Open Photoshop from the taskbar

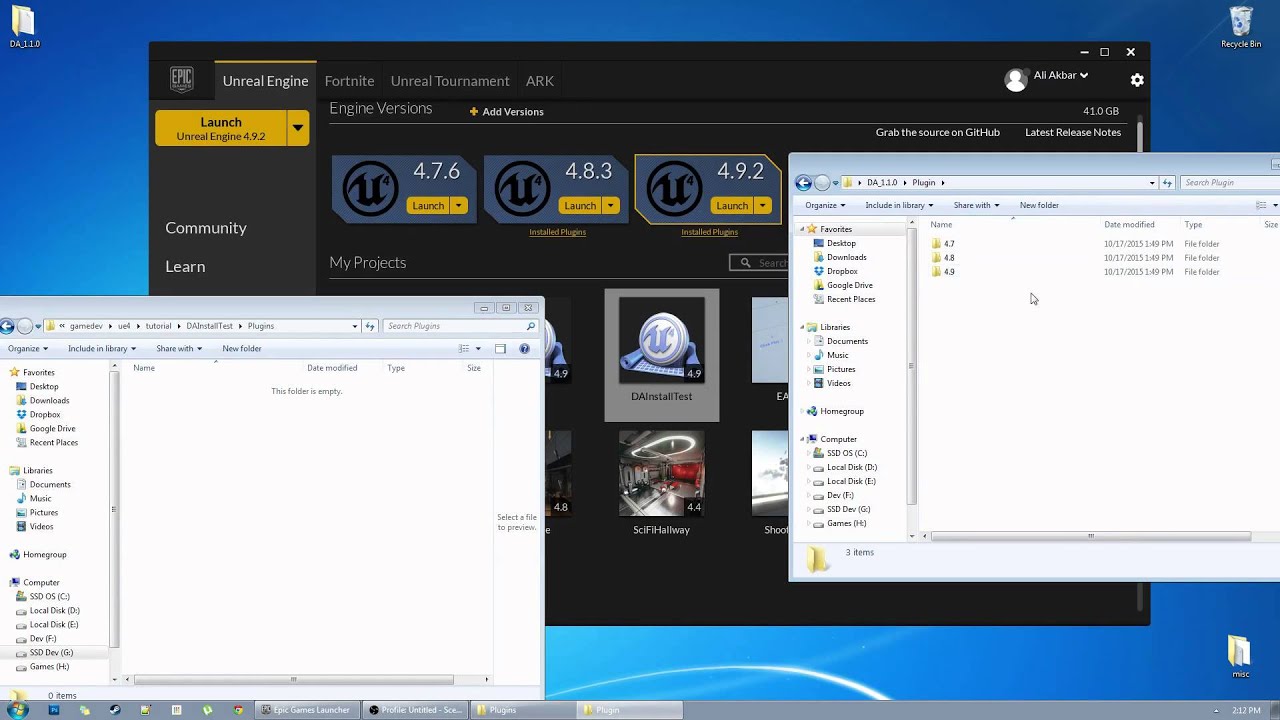(54, 710)
